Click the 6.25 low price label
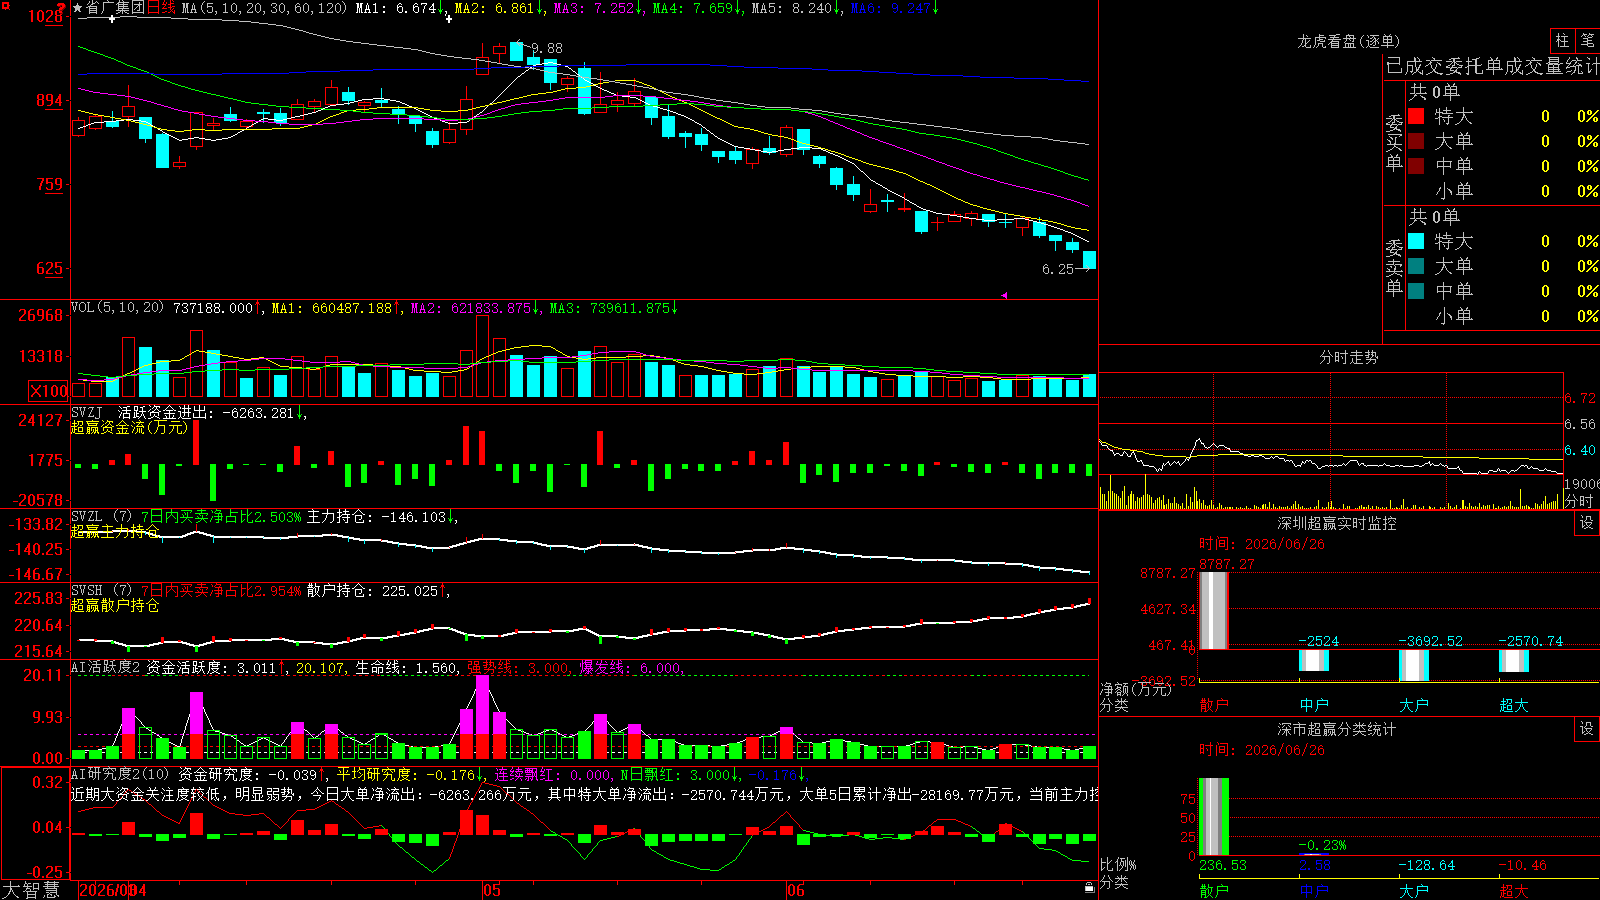 pyautogui.click(x=1058, y=269)
